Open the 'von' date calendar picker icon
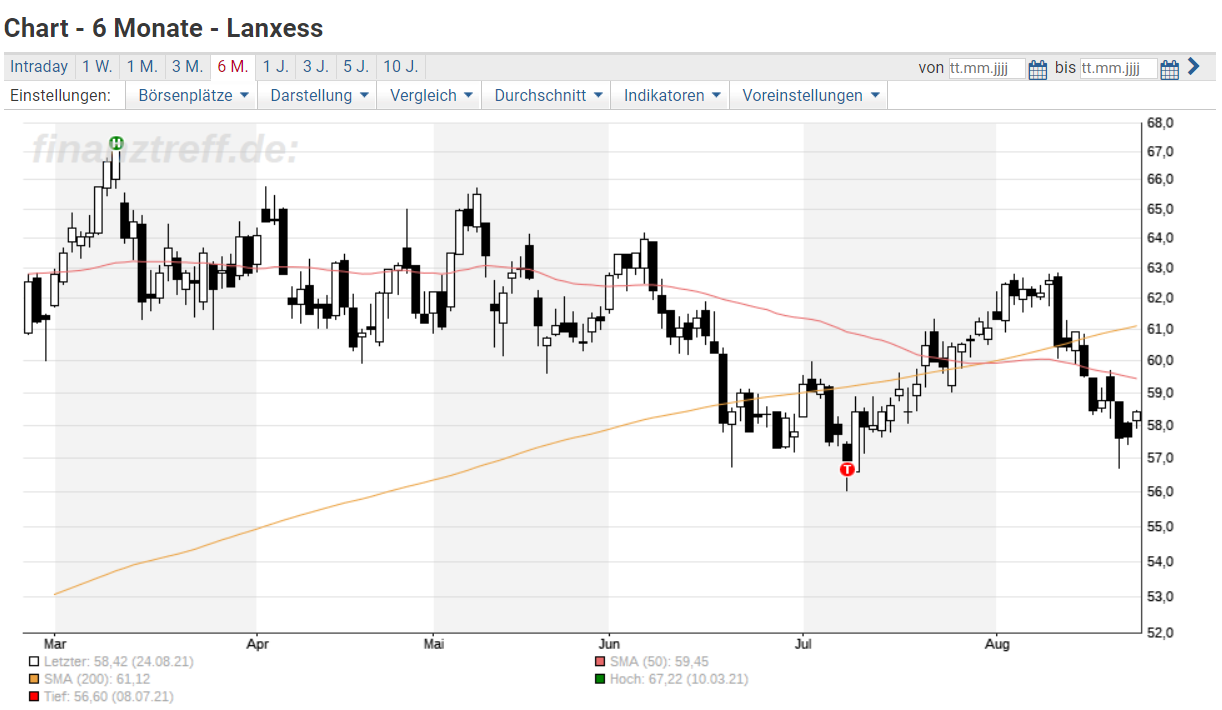The height and width of the screenshot is (710, 1222). tap(1037, 69)
